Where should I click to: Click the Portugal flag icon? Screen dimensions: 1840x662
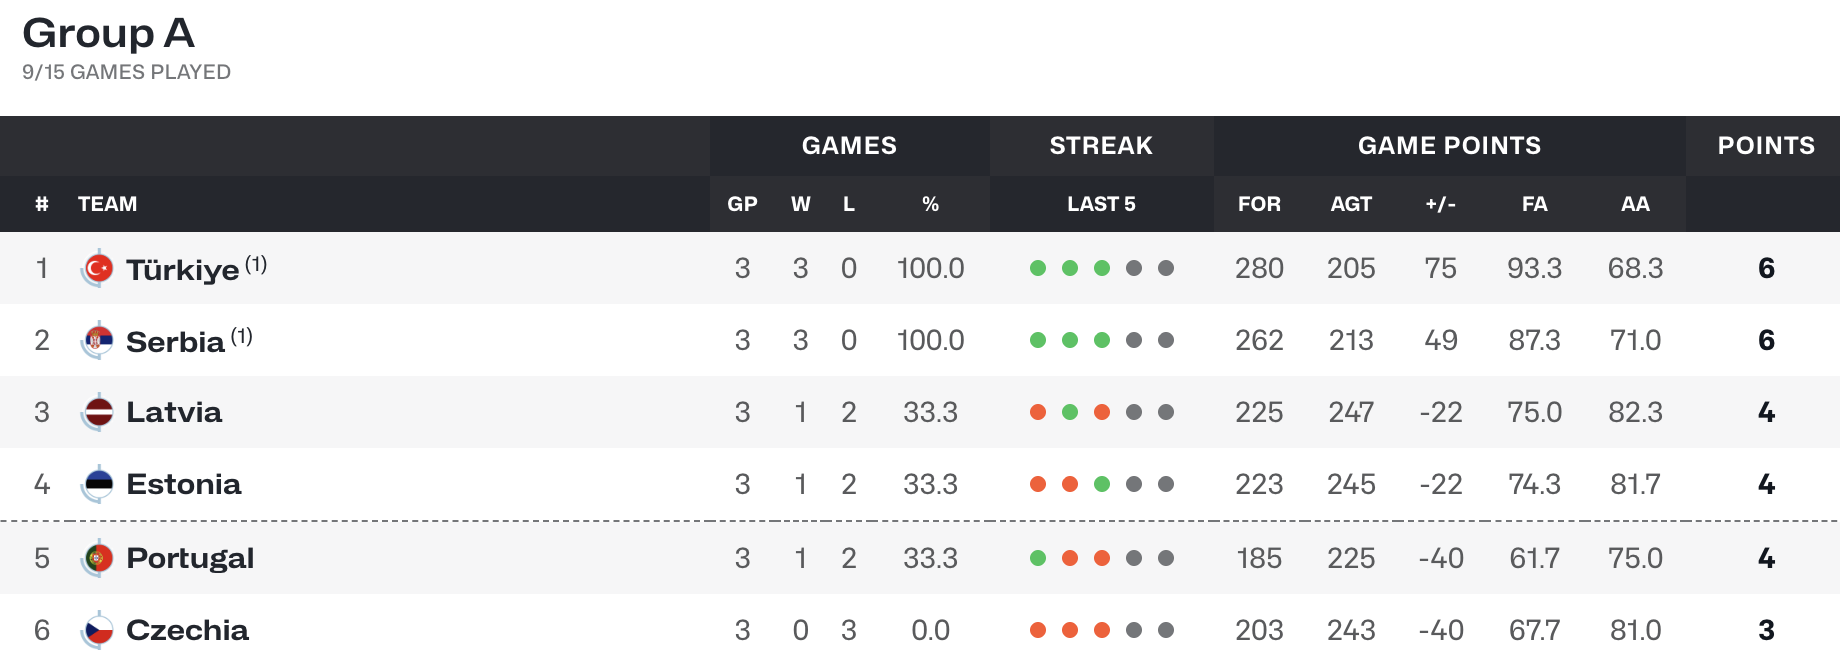pos(97,558)
